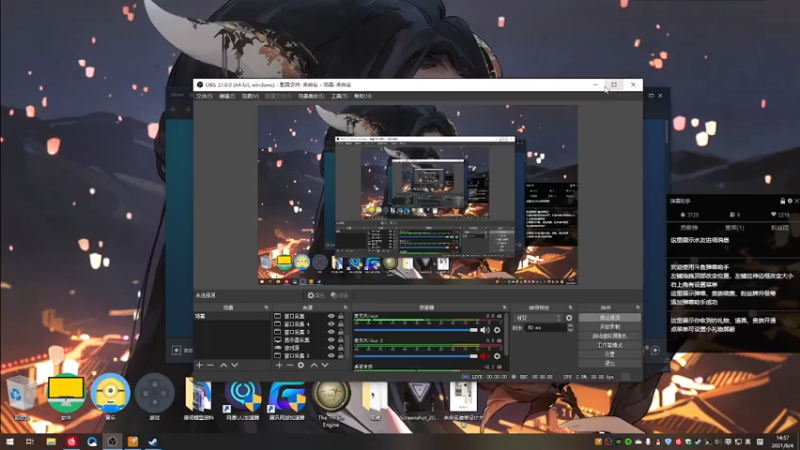
Task: Add a new scene in Scenes panel
Action: (x=199, y=365)
